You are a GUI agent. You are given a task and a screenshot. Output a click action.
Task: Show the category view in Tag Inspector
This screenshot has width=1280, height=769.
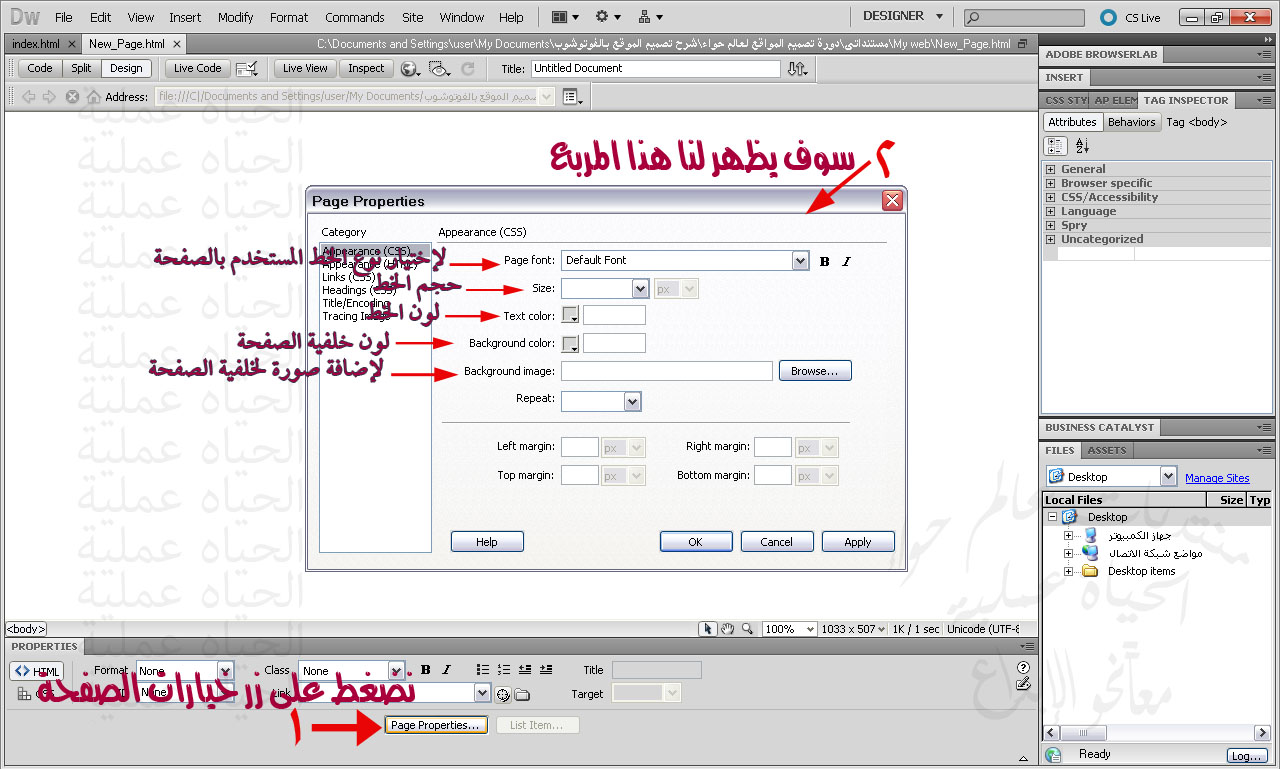point(1055,145)
